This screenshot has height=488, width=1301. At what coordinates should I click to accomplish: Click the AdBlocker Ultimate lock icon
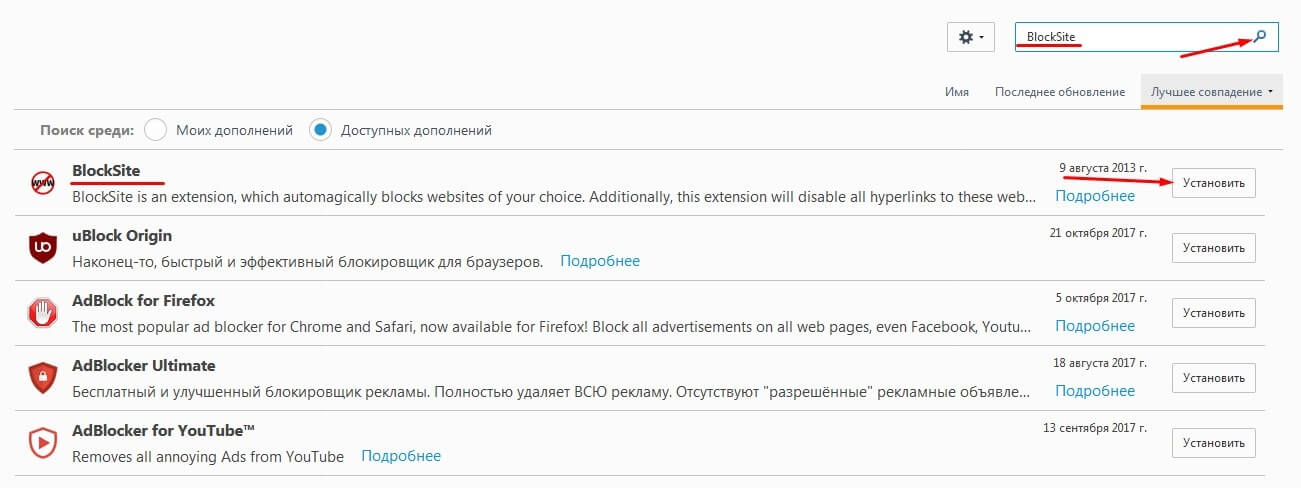coord(42,377)
